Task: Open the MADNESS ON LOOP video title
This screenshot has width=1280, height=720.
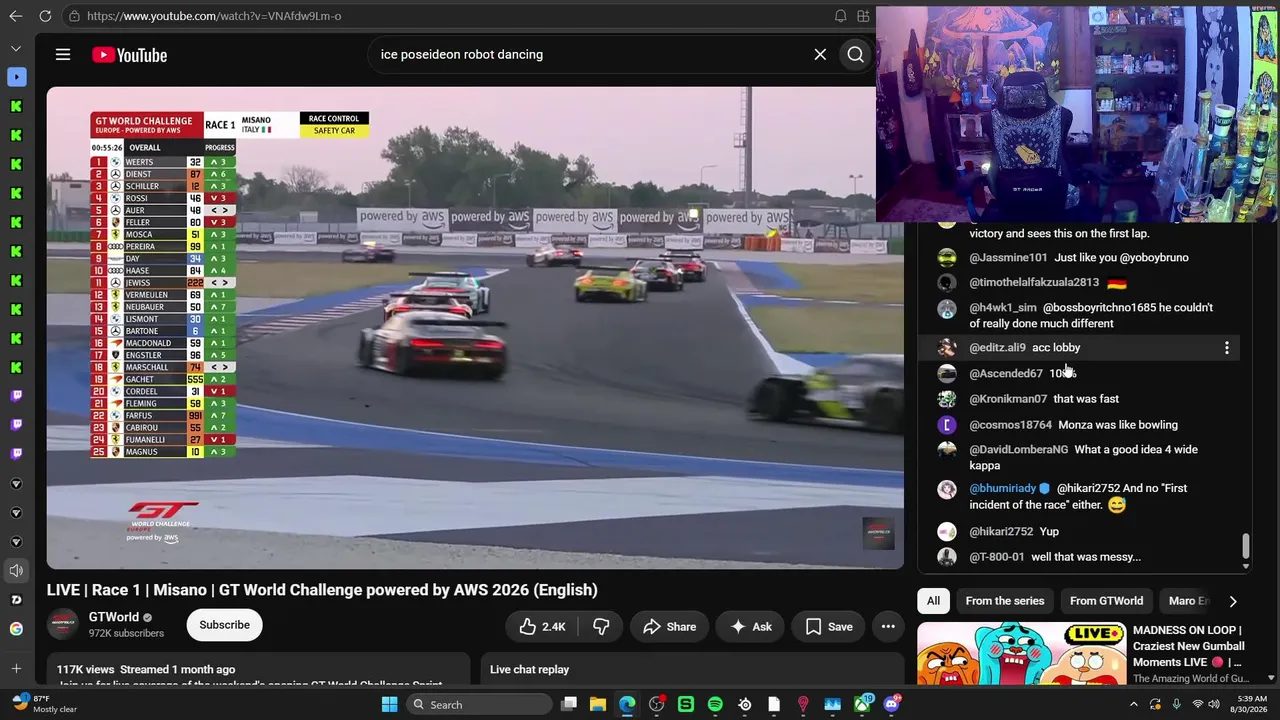Action: (x=1189, y=646)
